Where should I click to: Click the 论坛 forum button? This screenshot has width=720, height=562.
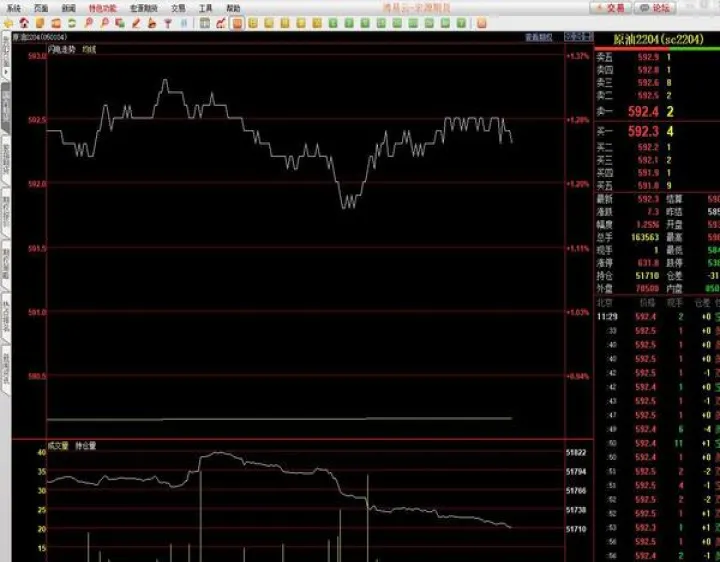pos(654,7)
